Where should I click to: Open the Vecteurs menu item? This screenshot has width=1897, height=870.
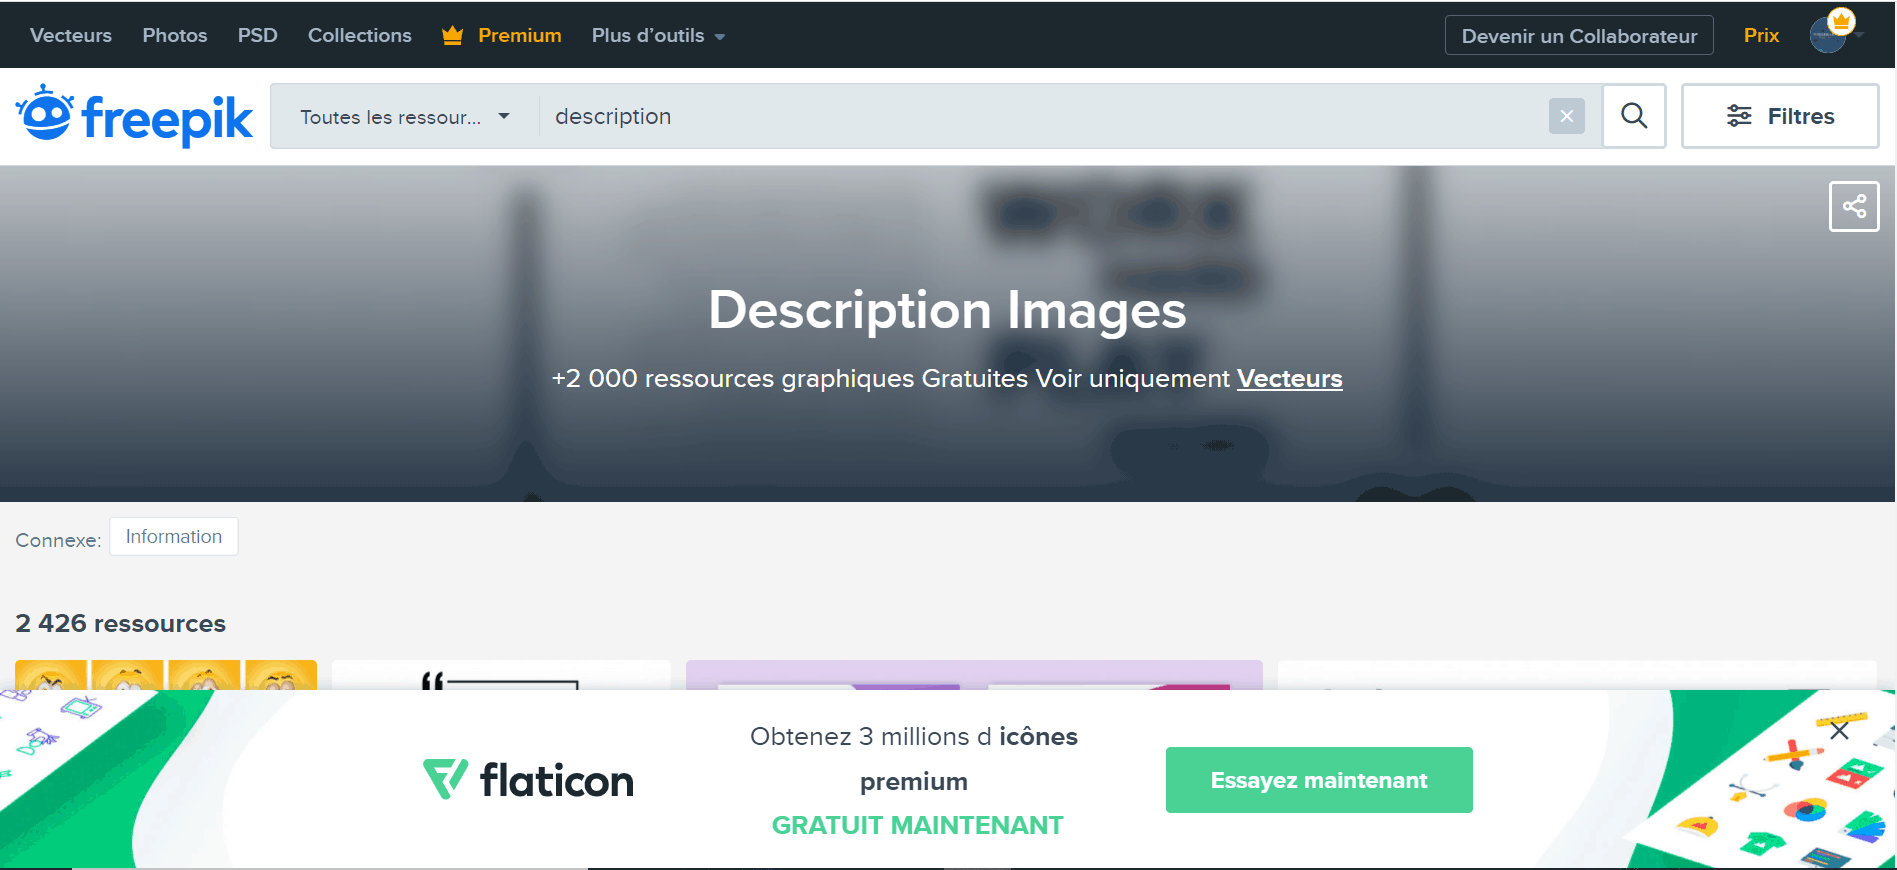(71, 35)
